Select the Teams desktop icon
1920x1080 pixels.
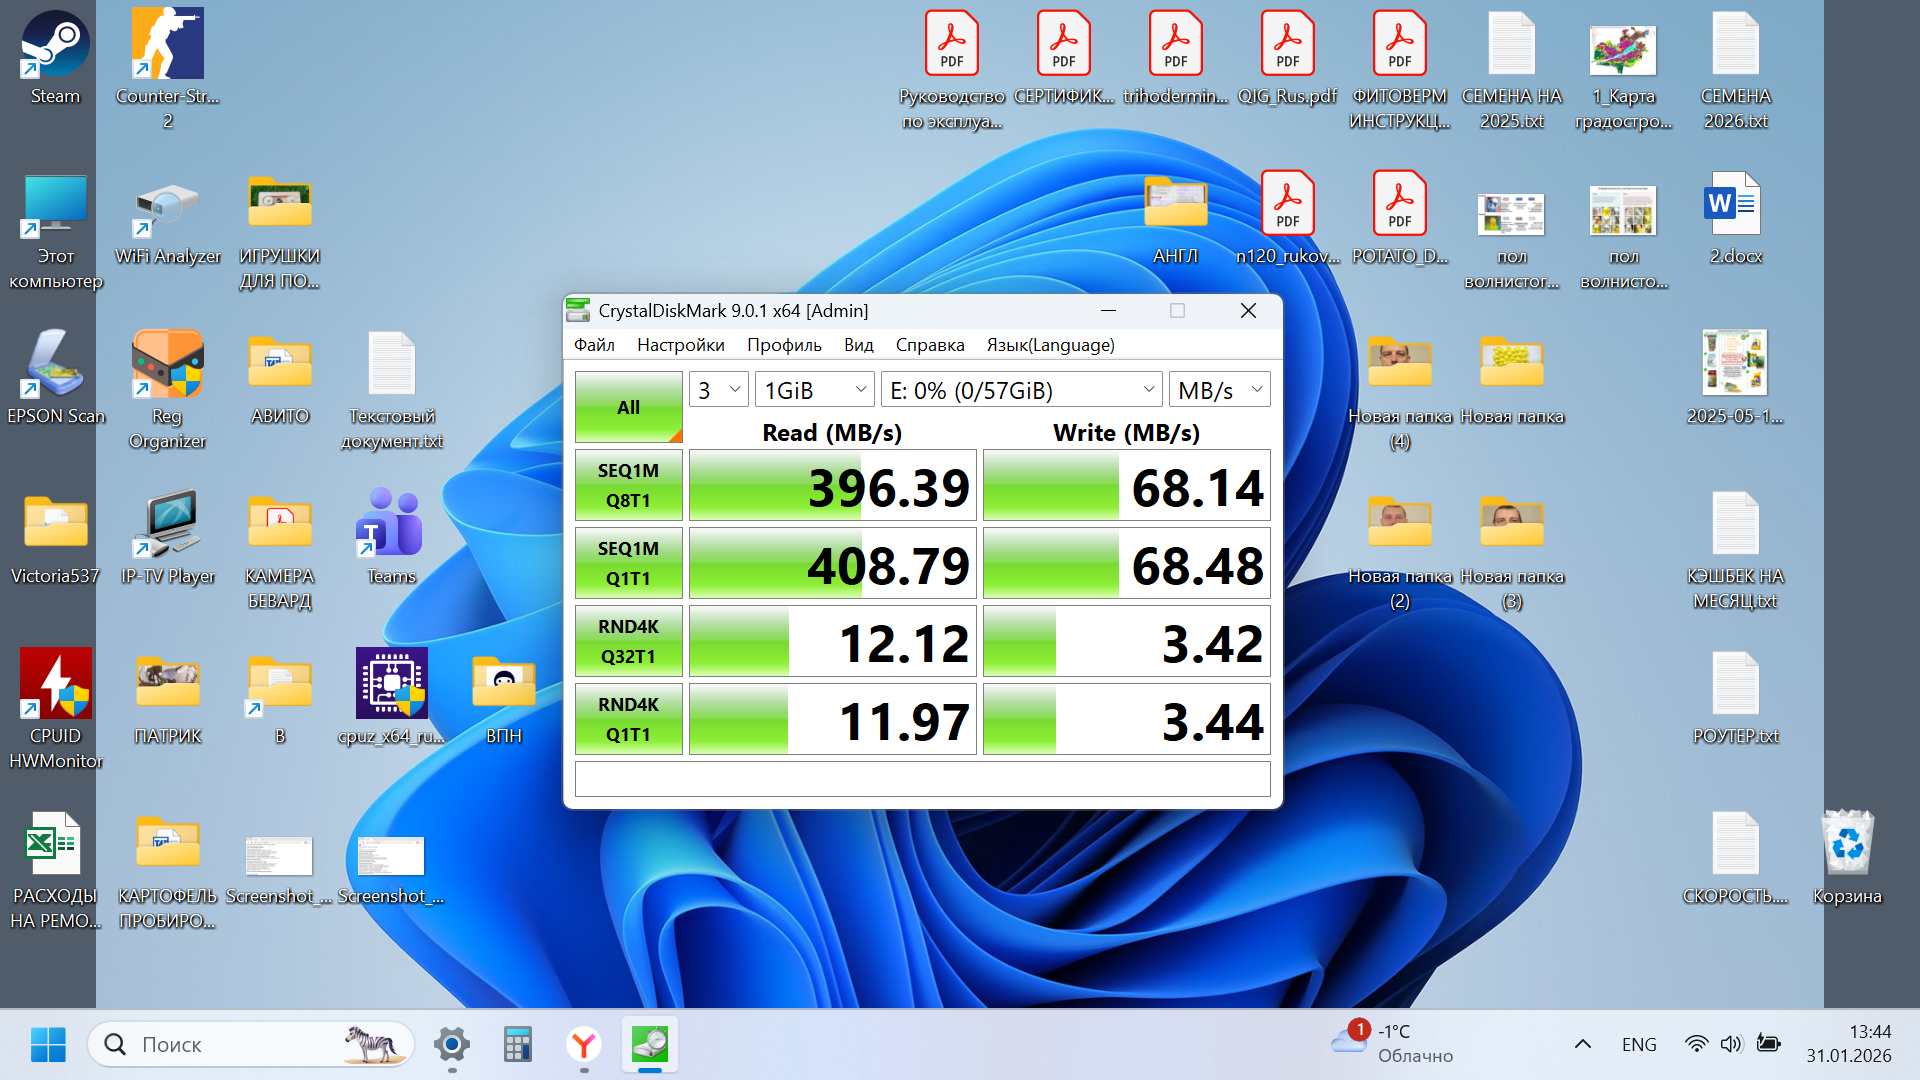391,538
